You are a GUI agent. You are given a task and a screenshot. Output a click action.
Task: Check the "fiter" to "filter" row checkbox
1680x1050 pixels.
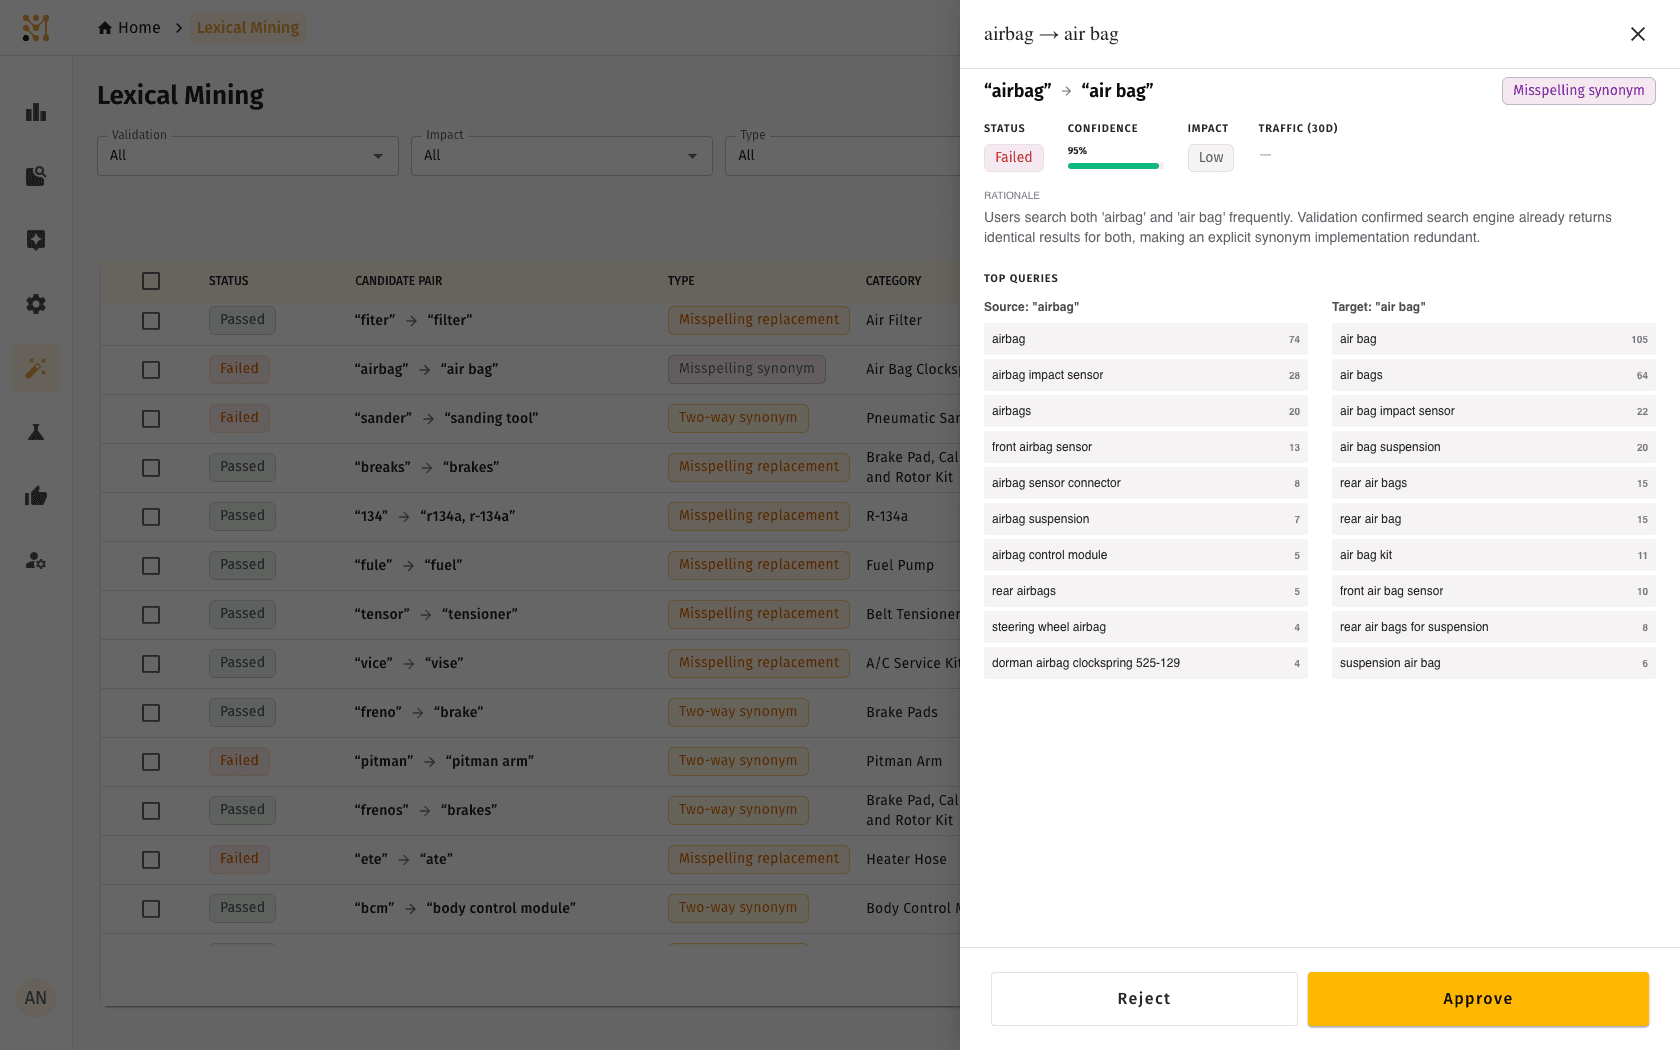[151, 321]
